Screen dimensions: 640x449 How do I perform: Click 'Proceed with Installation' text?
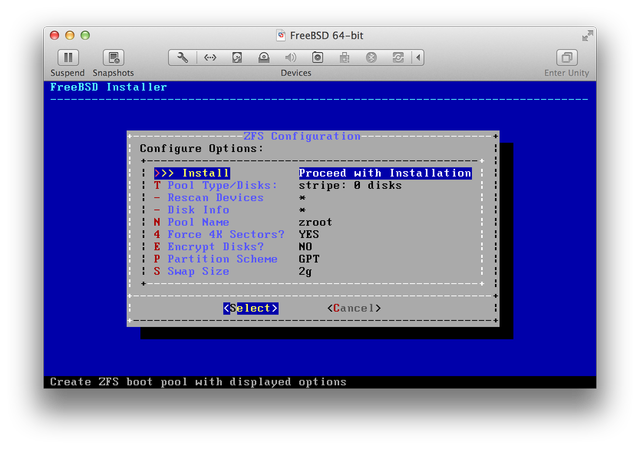pos(385,173)
